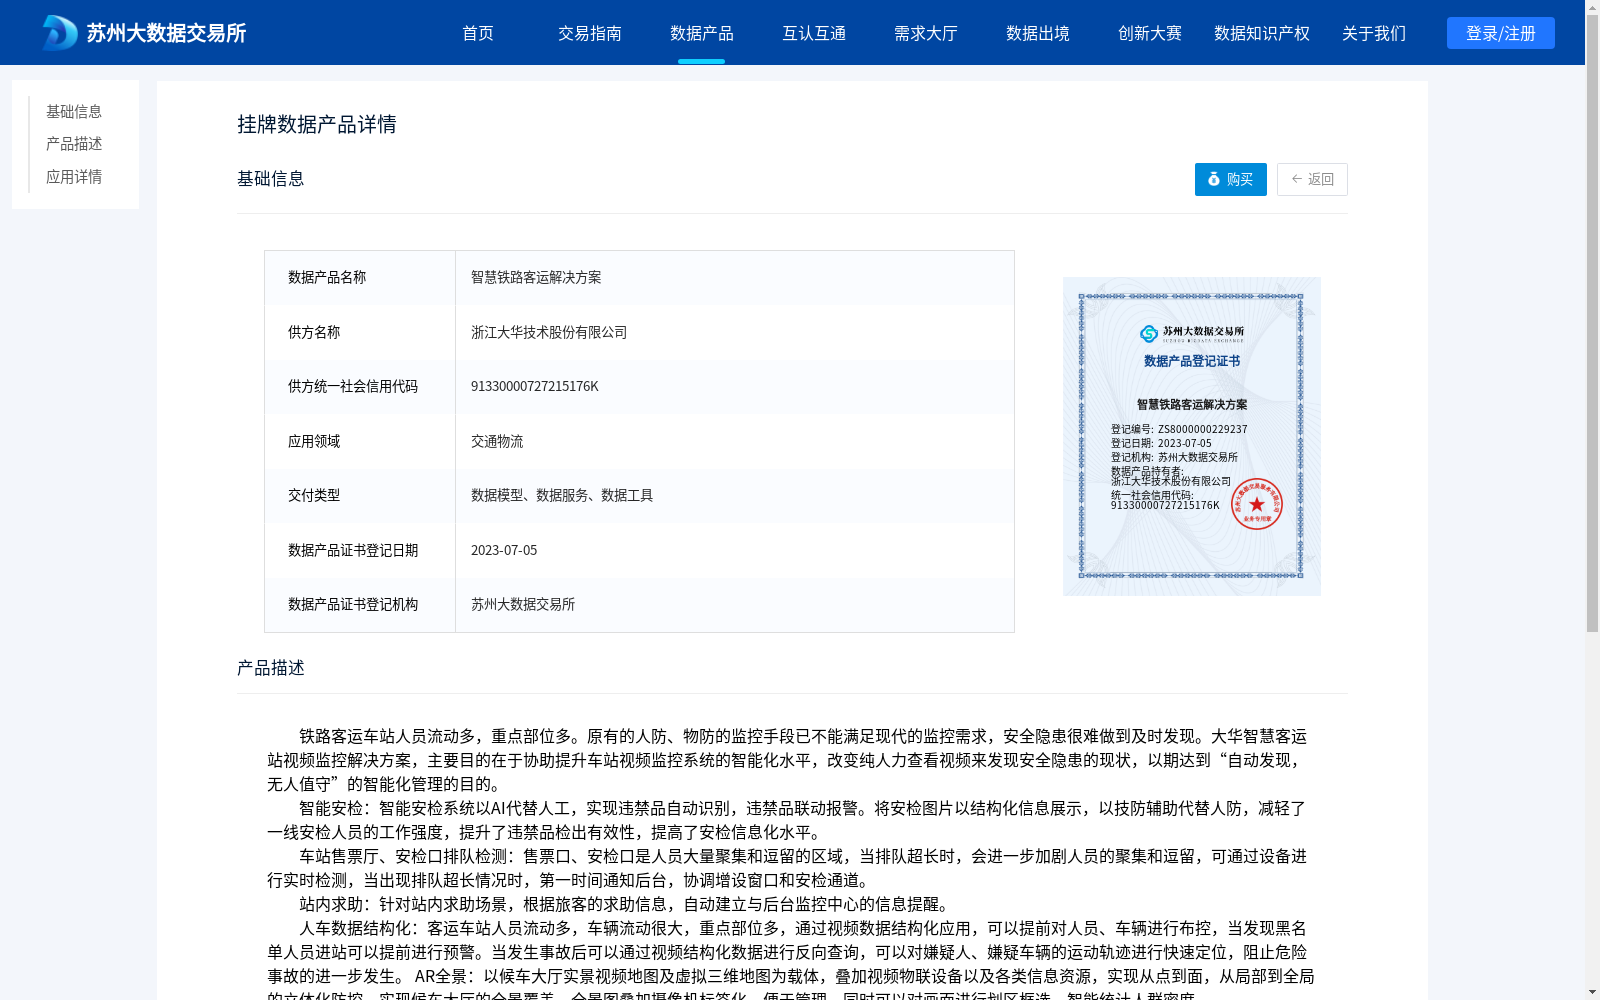
Task: Click the 登录/注册 button
Action: coord(1501,33)
